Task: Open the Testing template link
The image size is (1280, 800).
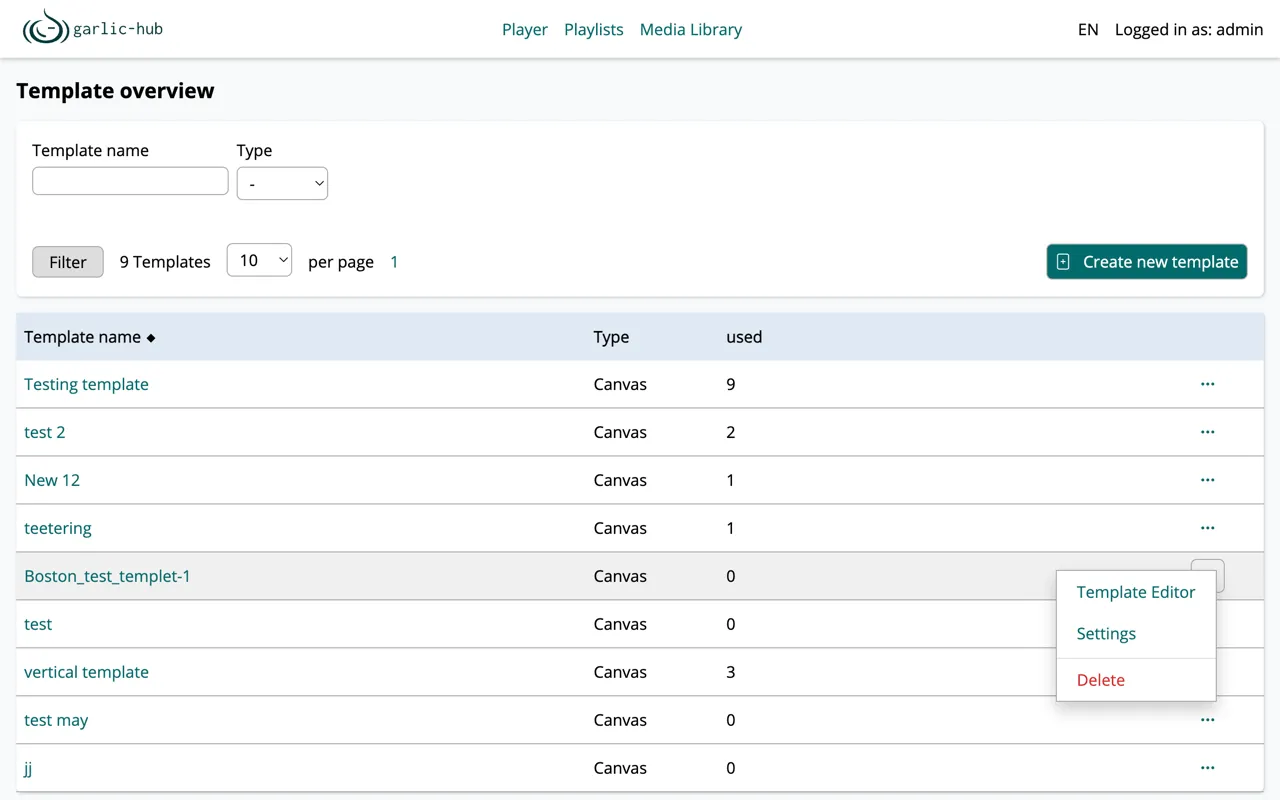Action: point(86,384)
